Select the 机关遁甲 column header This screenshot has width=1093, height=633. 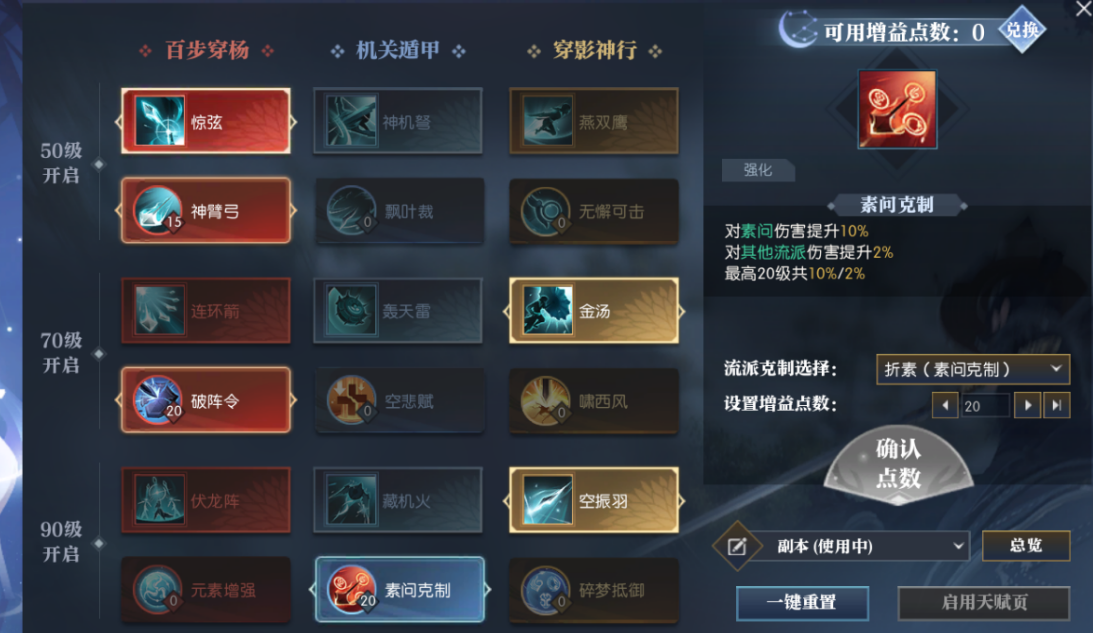coord(398,50)
